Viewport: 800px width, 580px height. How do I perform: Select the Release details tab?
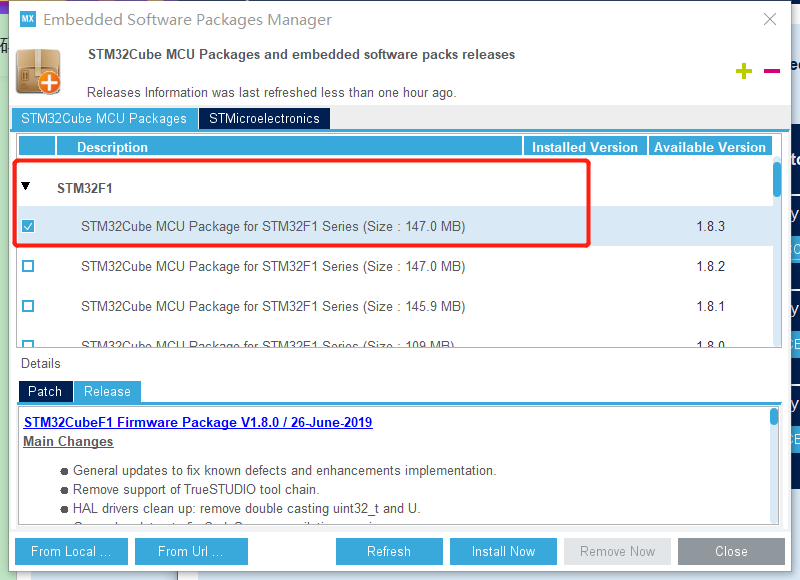click(x=107, y=391)
